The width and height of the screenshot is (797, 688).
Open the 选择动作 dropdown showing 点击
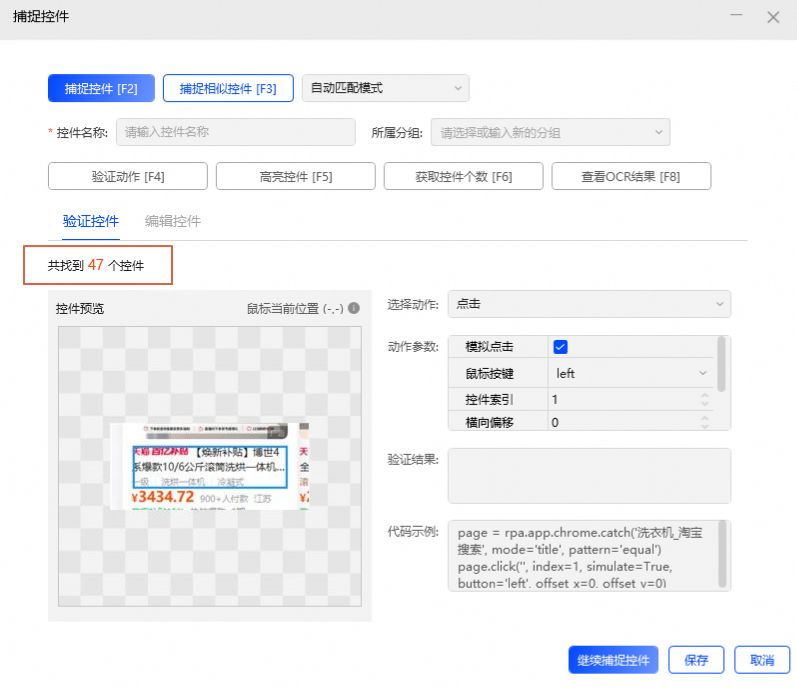coord(589,304)
